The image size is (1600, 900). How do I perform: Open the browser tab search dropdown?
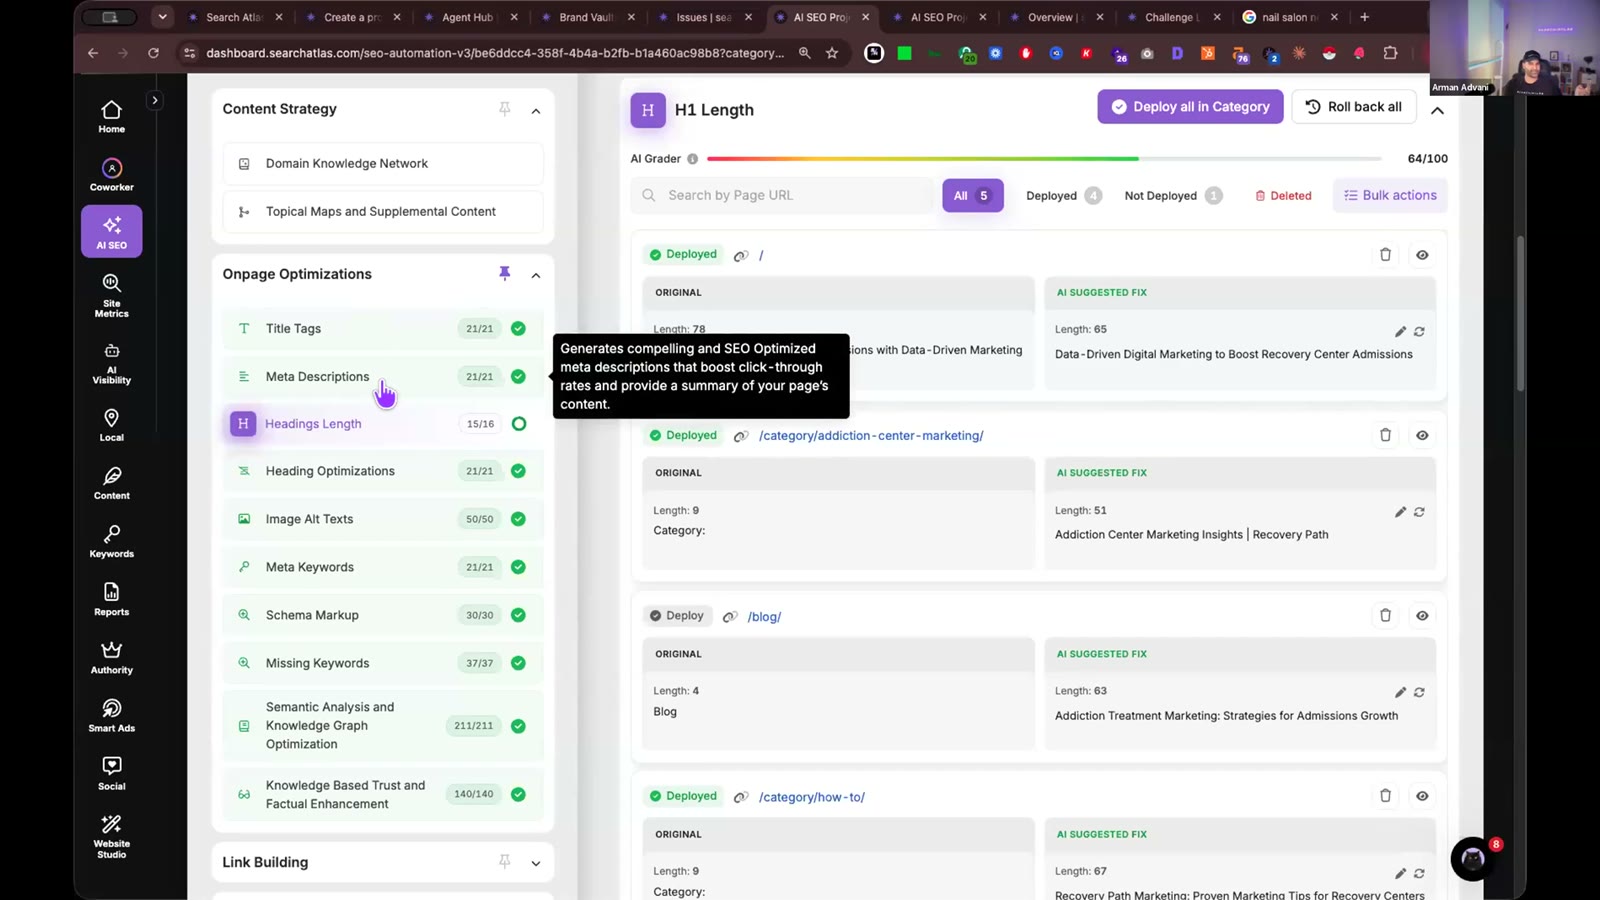162,17
